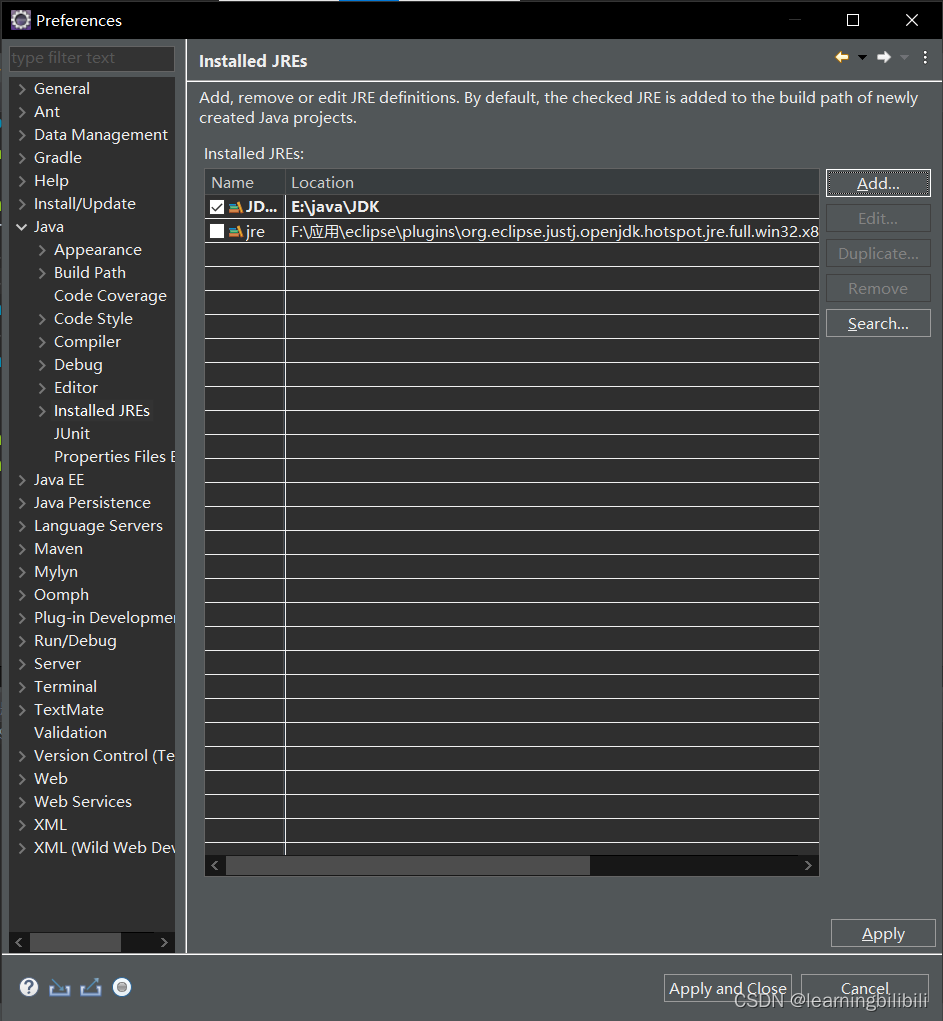
Task: Uncheck the JDK default JRE checkbox
Action: point(217,207)
